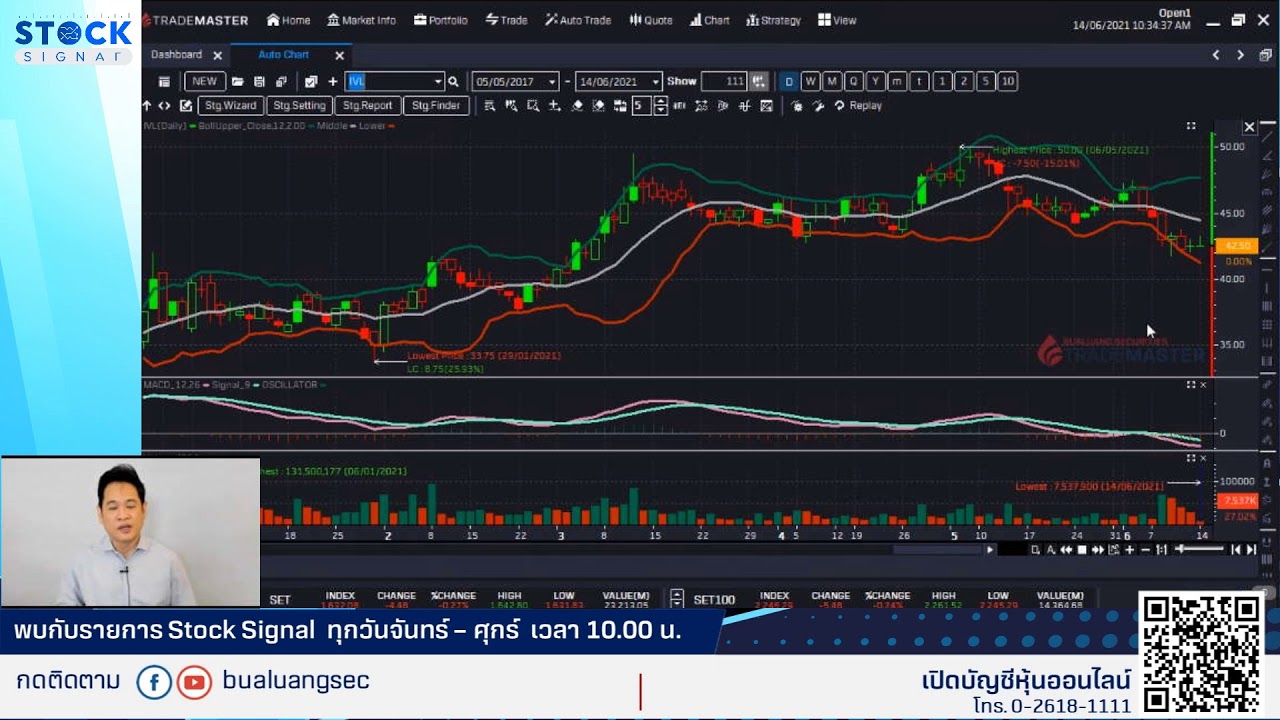Open the 05/05/2017 start date dropdown

click(552, 82)
